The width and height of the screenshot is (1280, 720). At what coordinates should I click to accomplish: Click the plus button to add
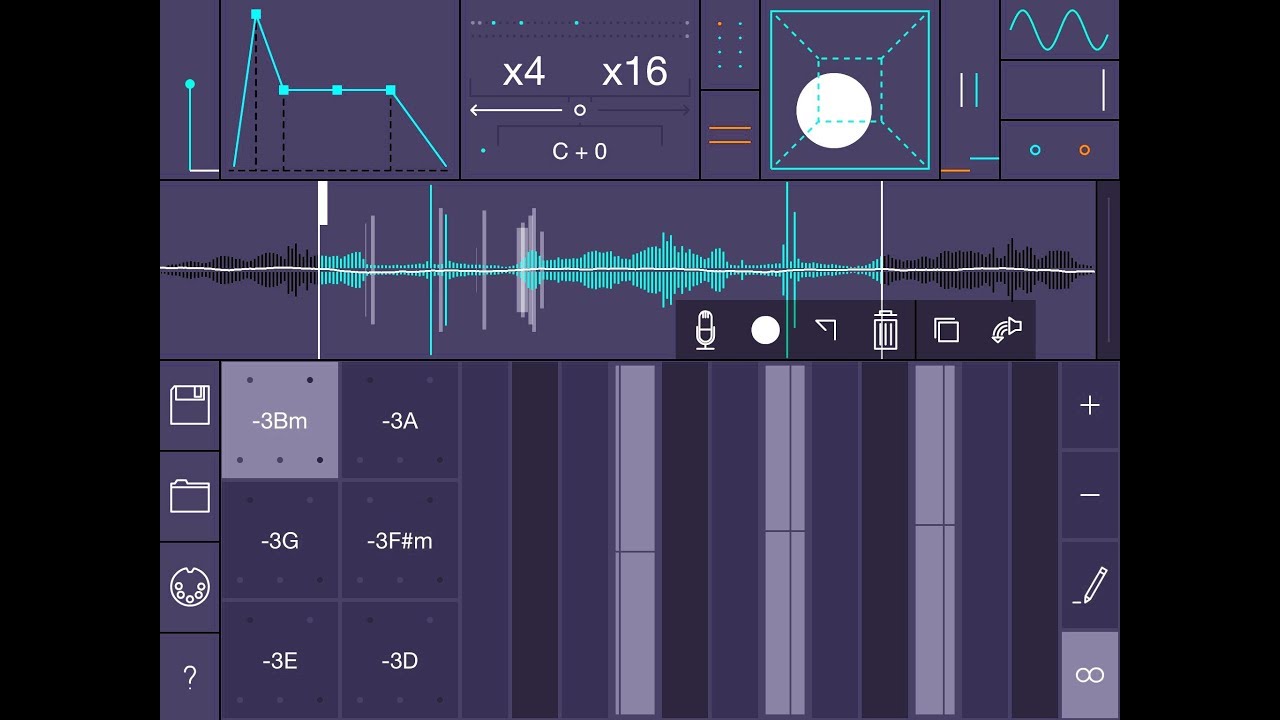tap(1090, 405)
